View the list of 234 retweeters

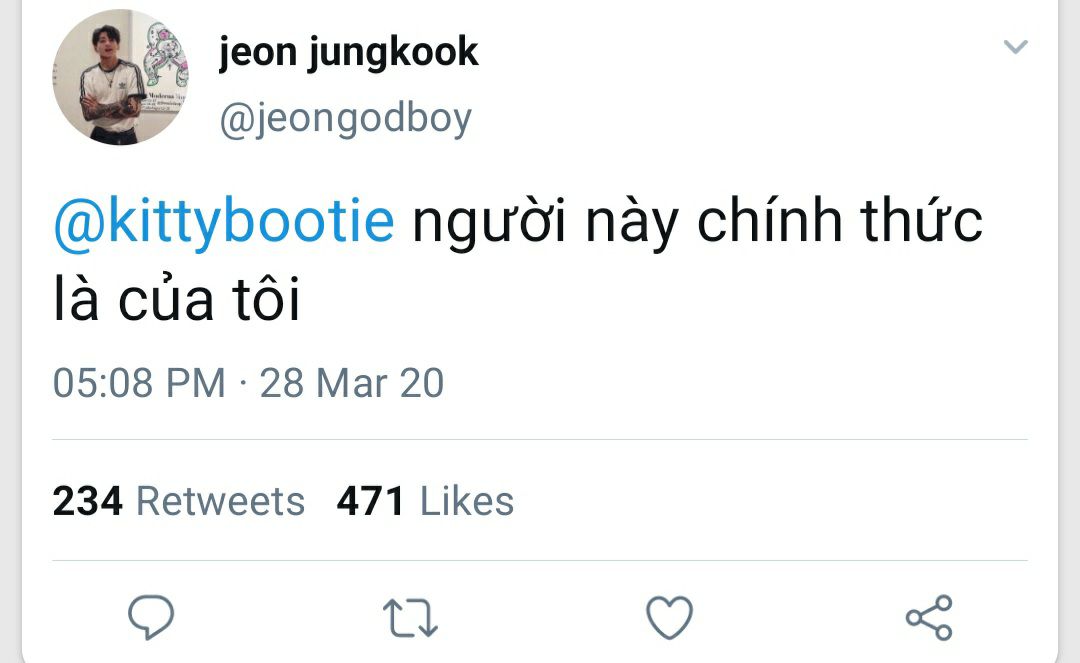[178, 501]
